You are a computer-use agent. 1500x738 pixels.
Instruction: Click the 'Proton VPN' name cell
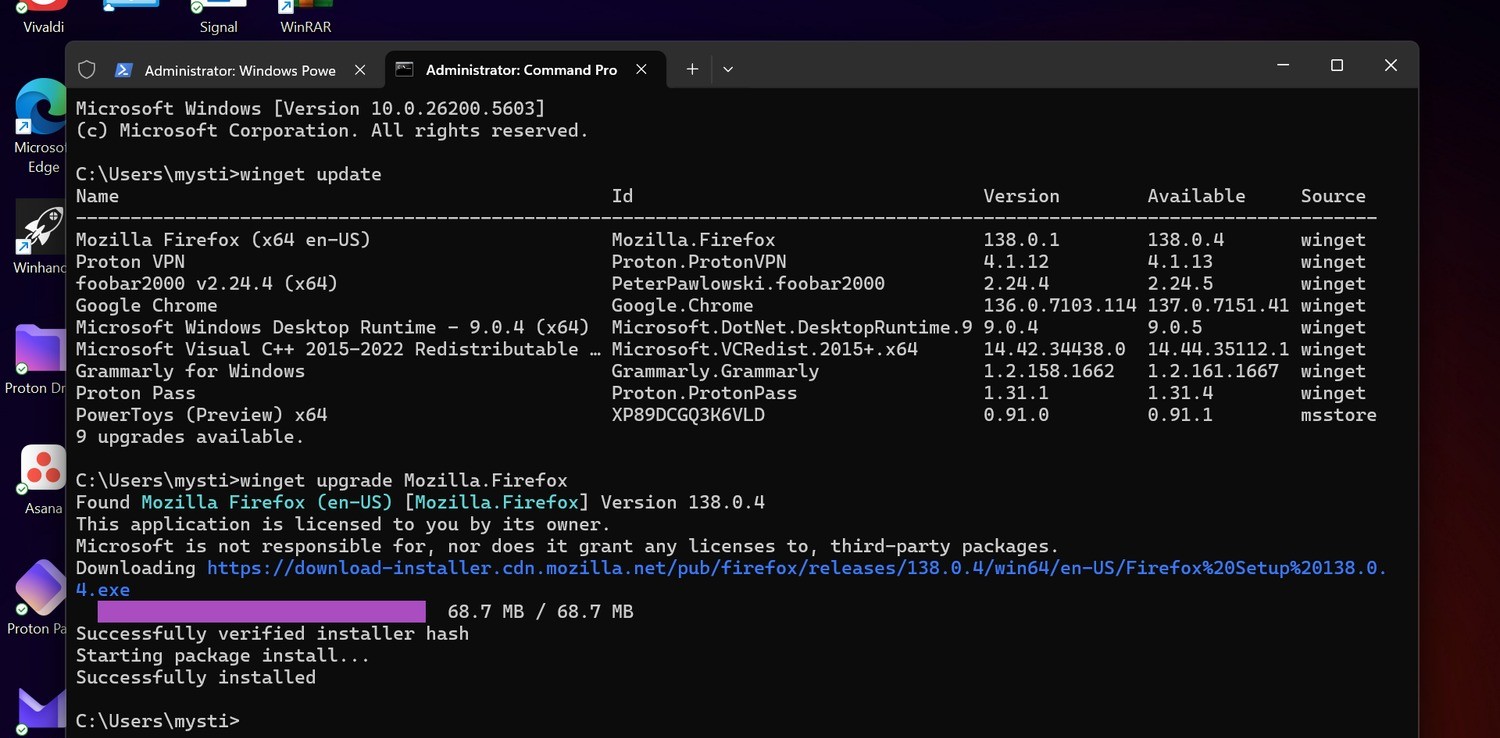[x=130, y=262]
